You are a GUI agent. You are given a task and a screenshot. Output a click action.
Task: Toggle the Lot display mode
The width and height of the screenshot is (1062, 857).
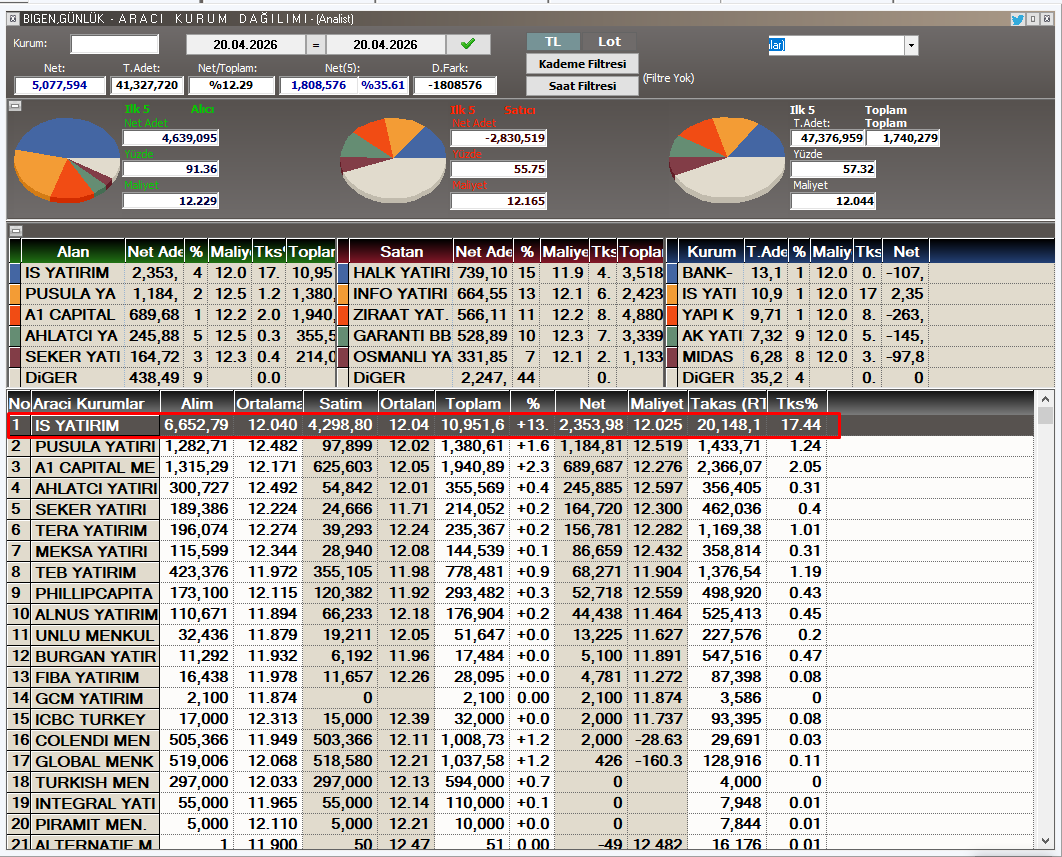click(609, 42)
